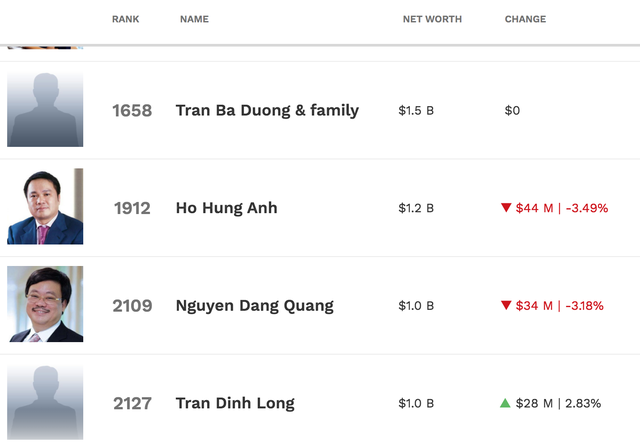
Task: Click the -3.49% change value
Action: 586,208
